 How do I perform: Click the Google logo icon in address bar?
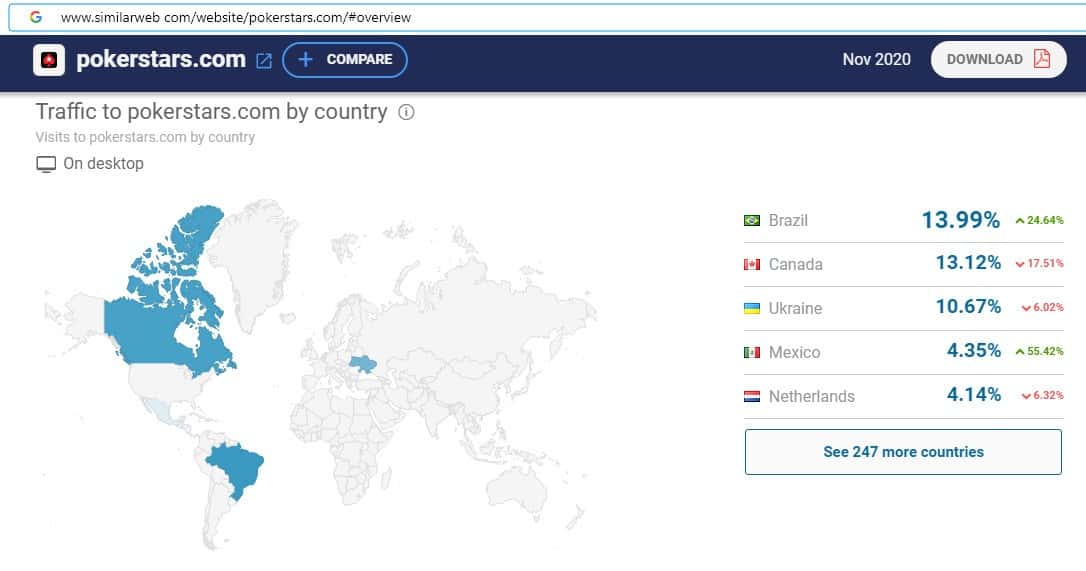[35, 17]
